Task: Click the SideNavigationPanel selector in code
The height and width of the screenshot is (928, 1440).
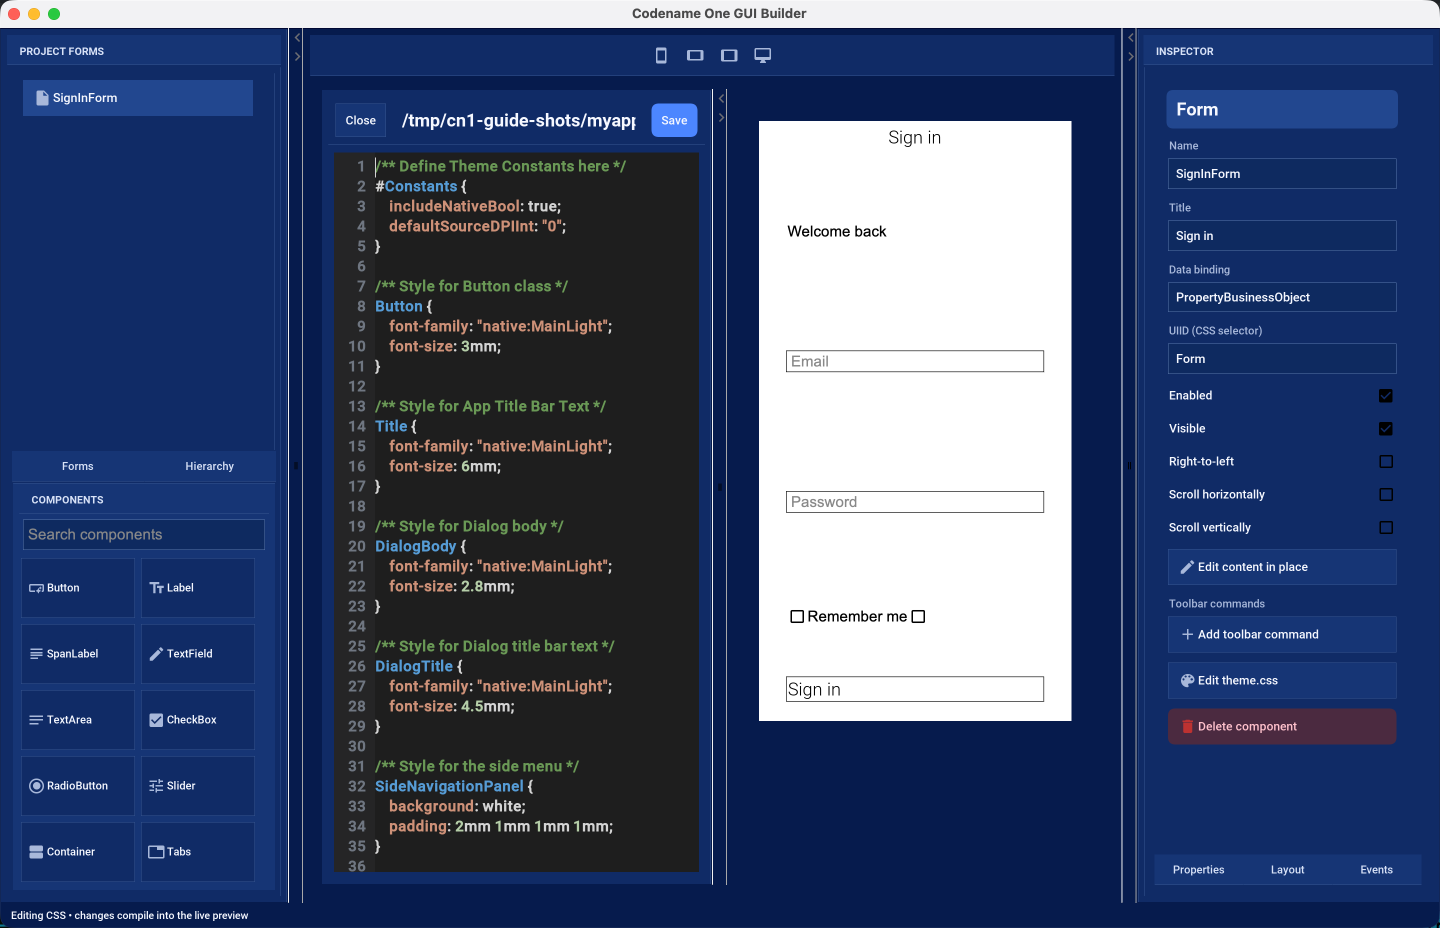Action: [449, 786]
